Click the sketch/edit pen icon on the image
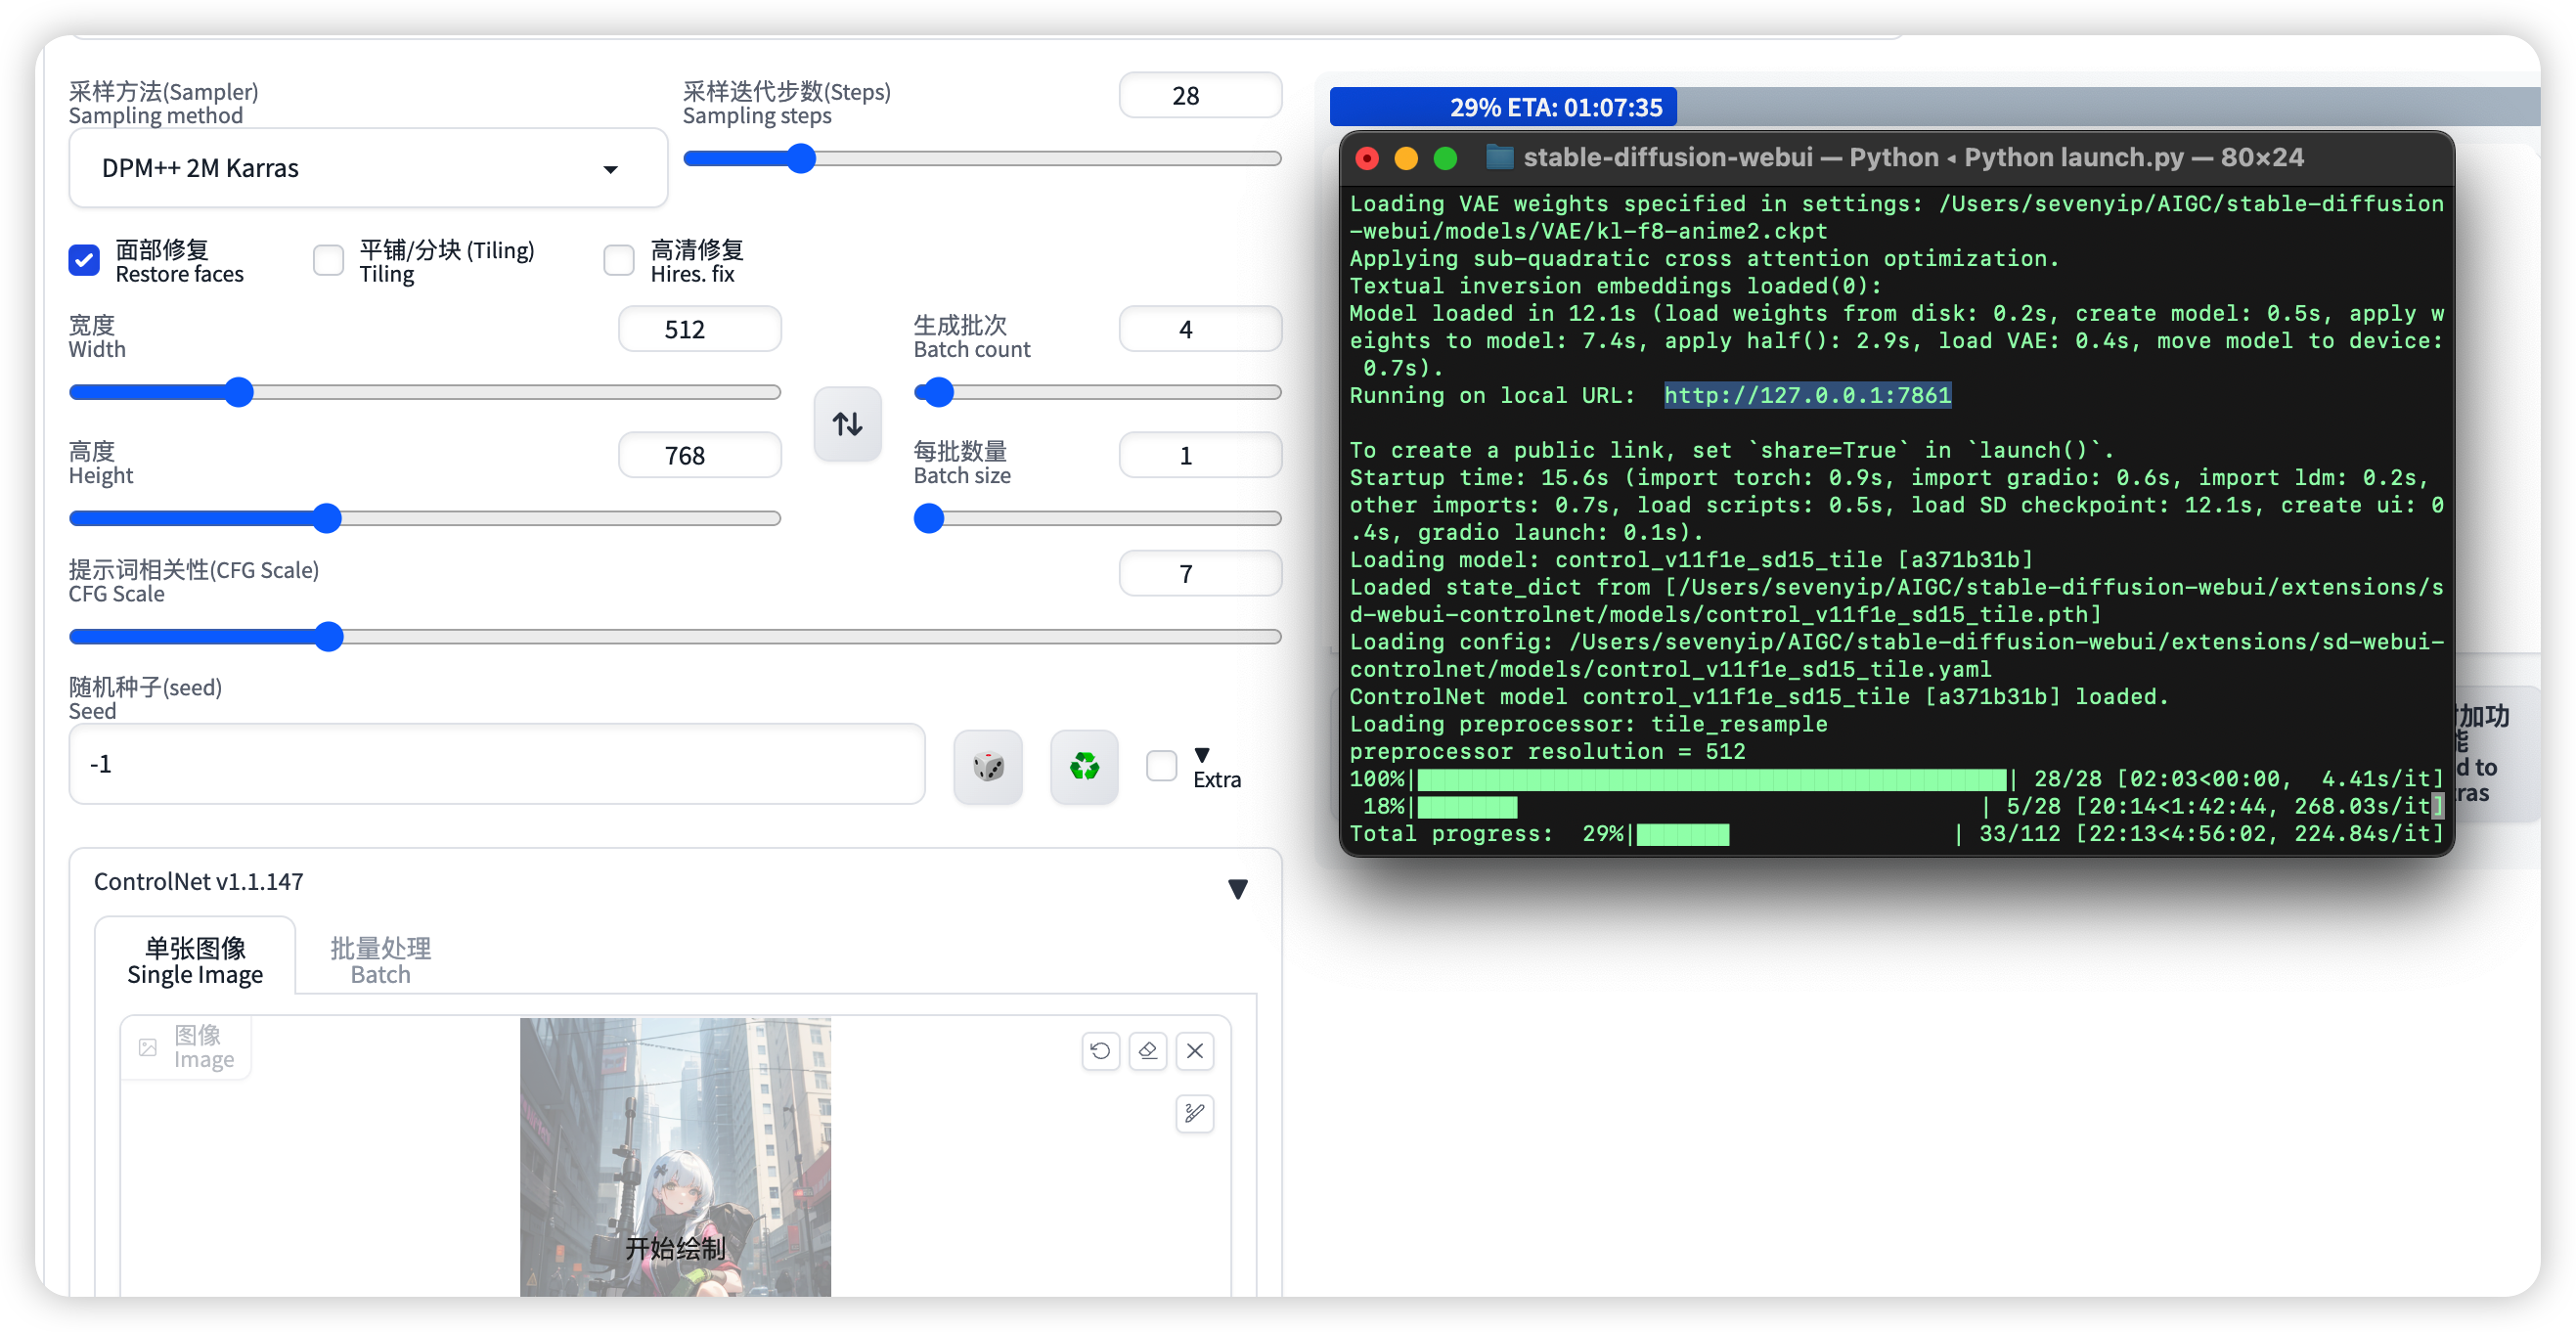The image size is (2576, 1332). pyautogui.click(x=1194, y=1114)
